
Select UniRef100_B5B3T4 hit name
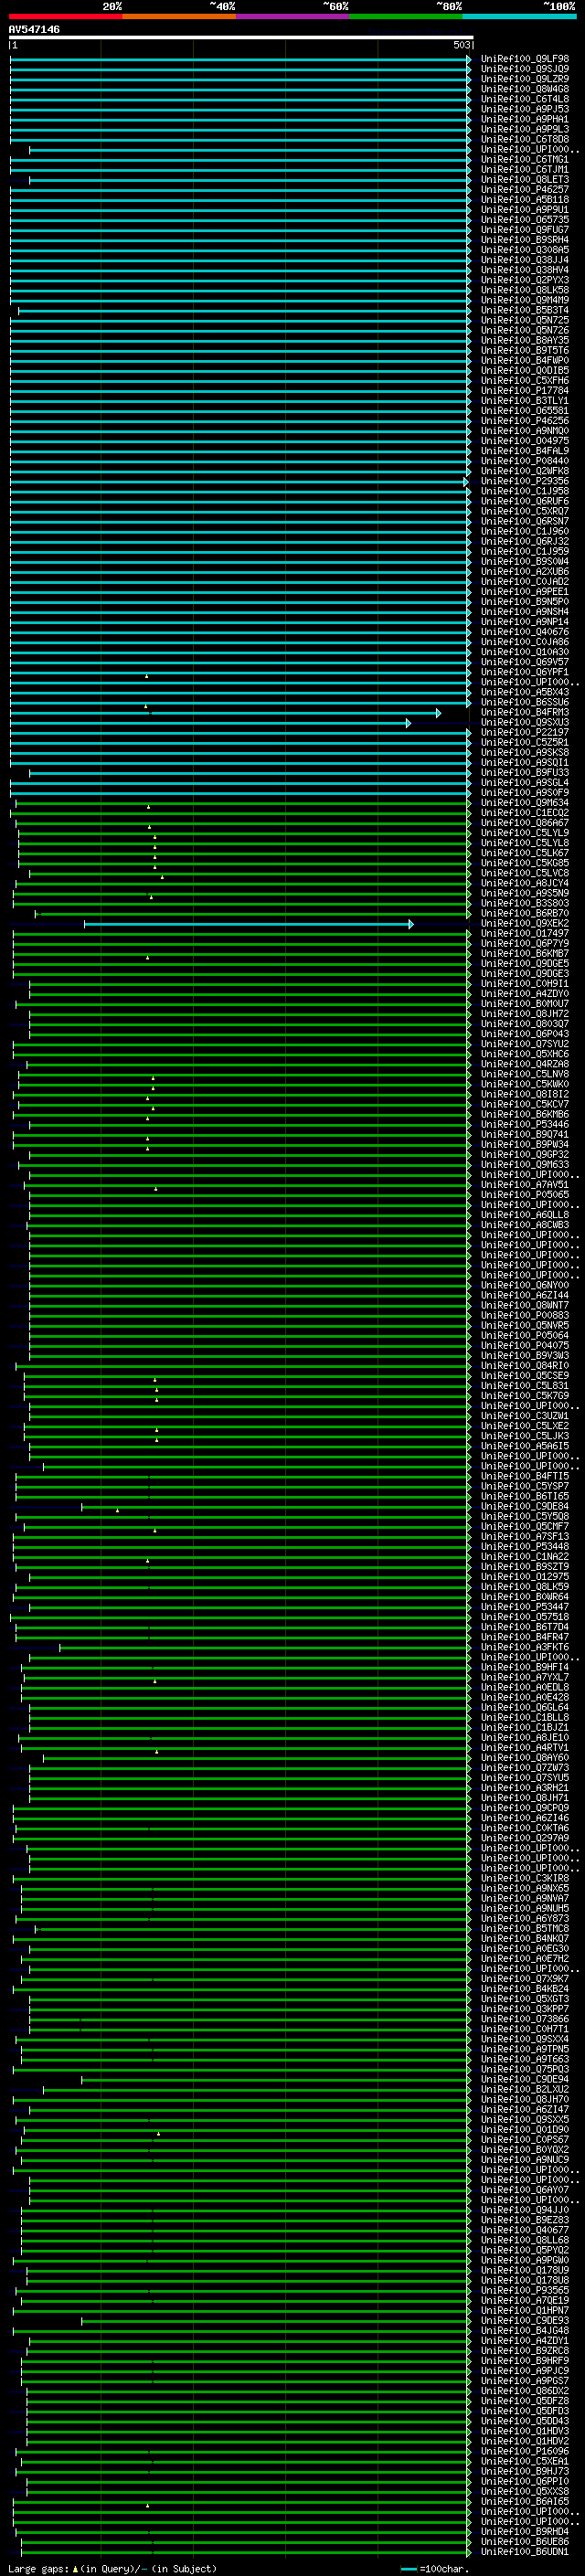(x=524, y=310)
